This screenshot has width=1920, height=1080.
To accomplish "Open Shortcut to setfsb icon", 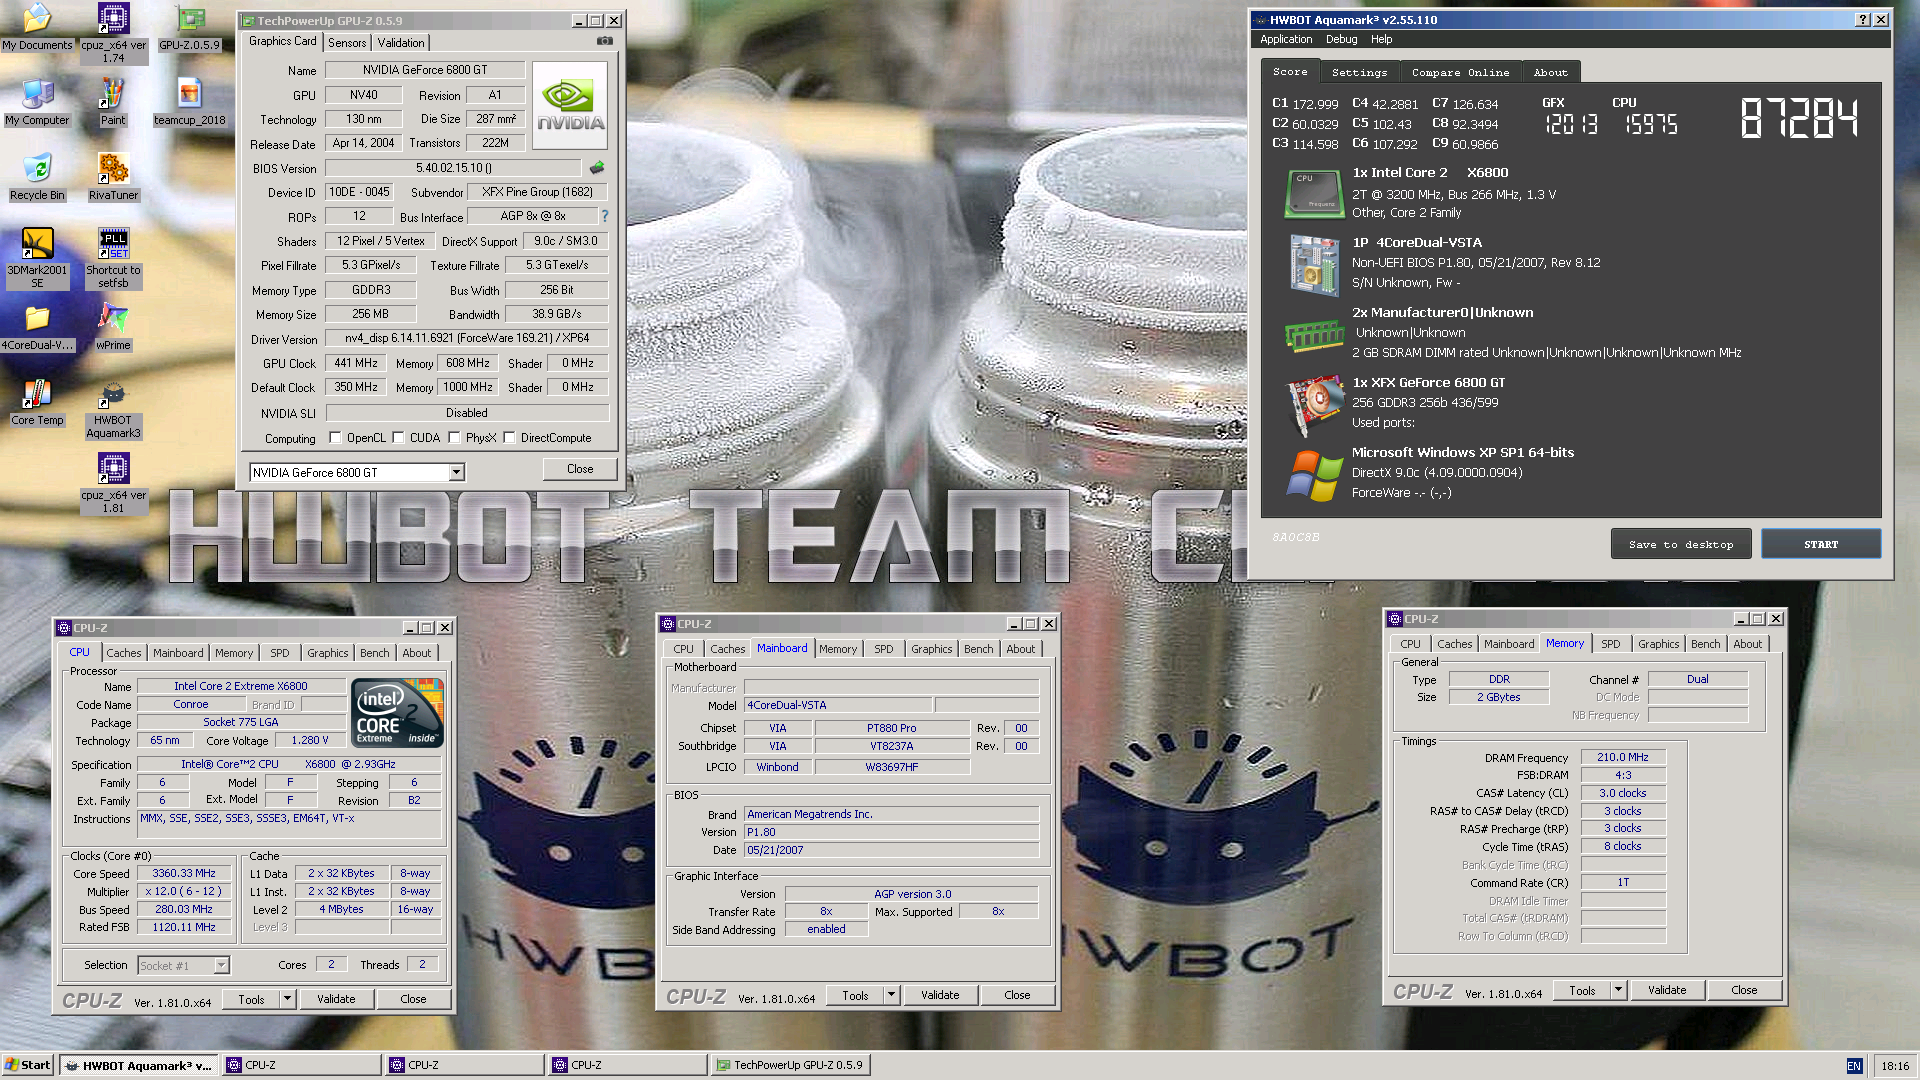I will coord(113,258).
